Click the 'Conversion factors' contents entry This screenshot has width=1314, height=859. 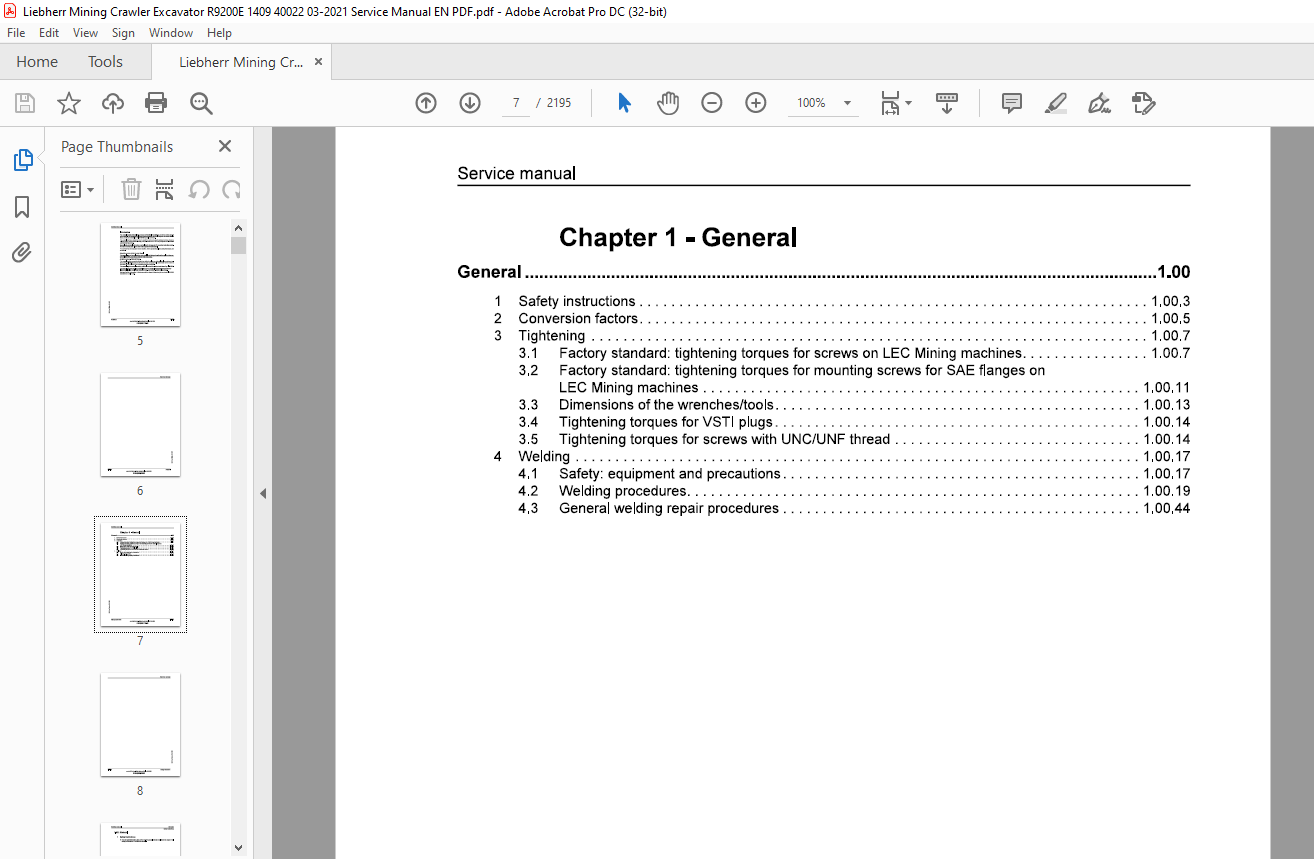[578, 319]
